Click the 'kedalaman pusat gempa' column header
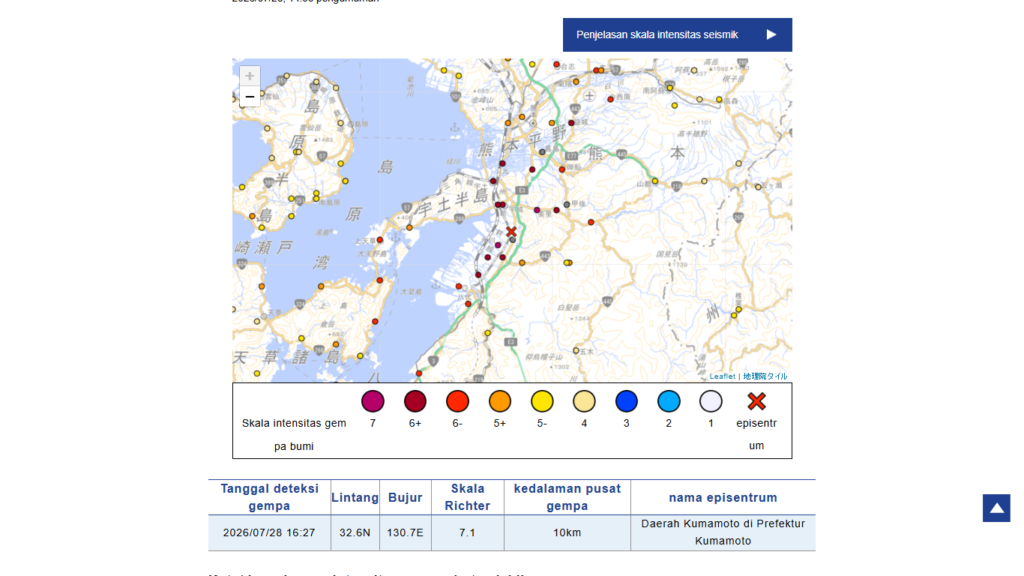This screenshot has height=576, width=1024. click(567, 497)
